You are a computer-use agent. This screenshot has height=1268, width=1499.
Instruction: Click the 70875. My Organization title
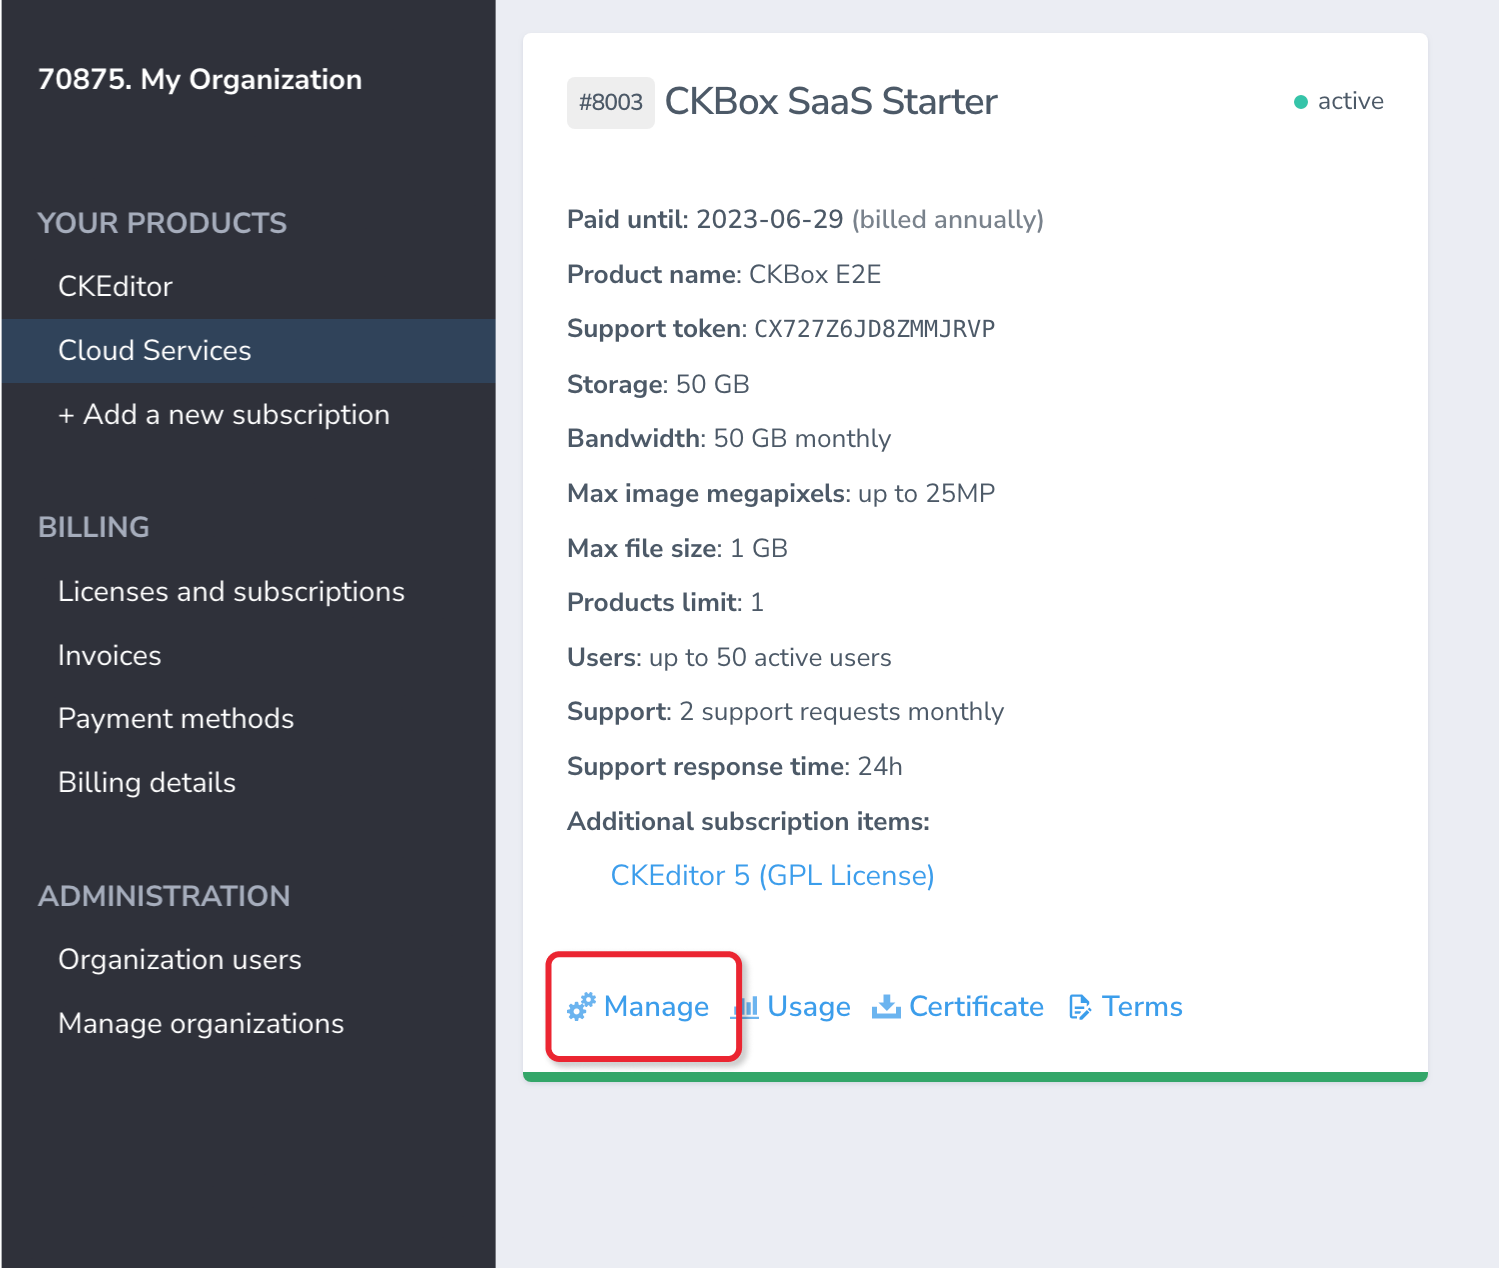click(x=200, y=79)
